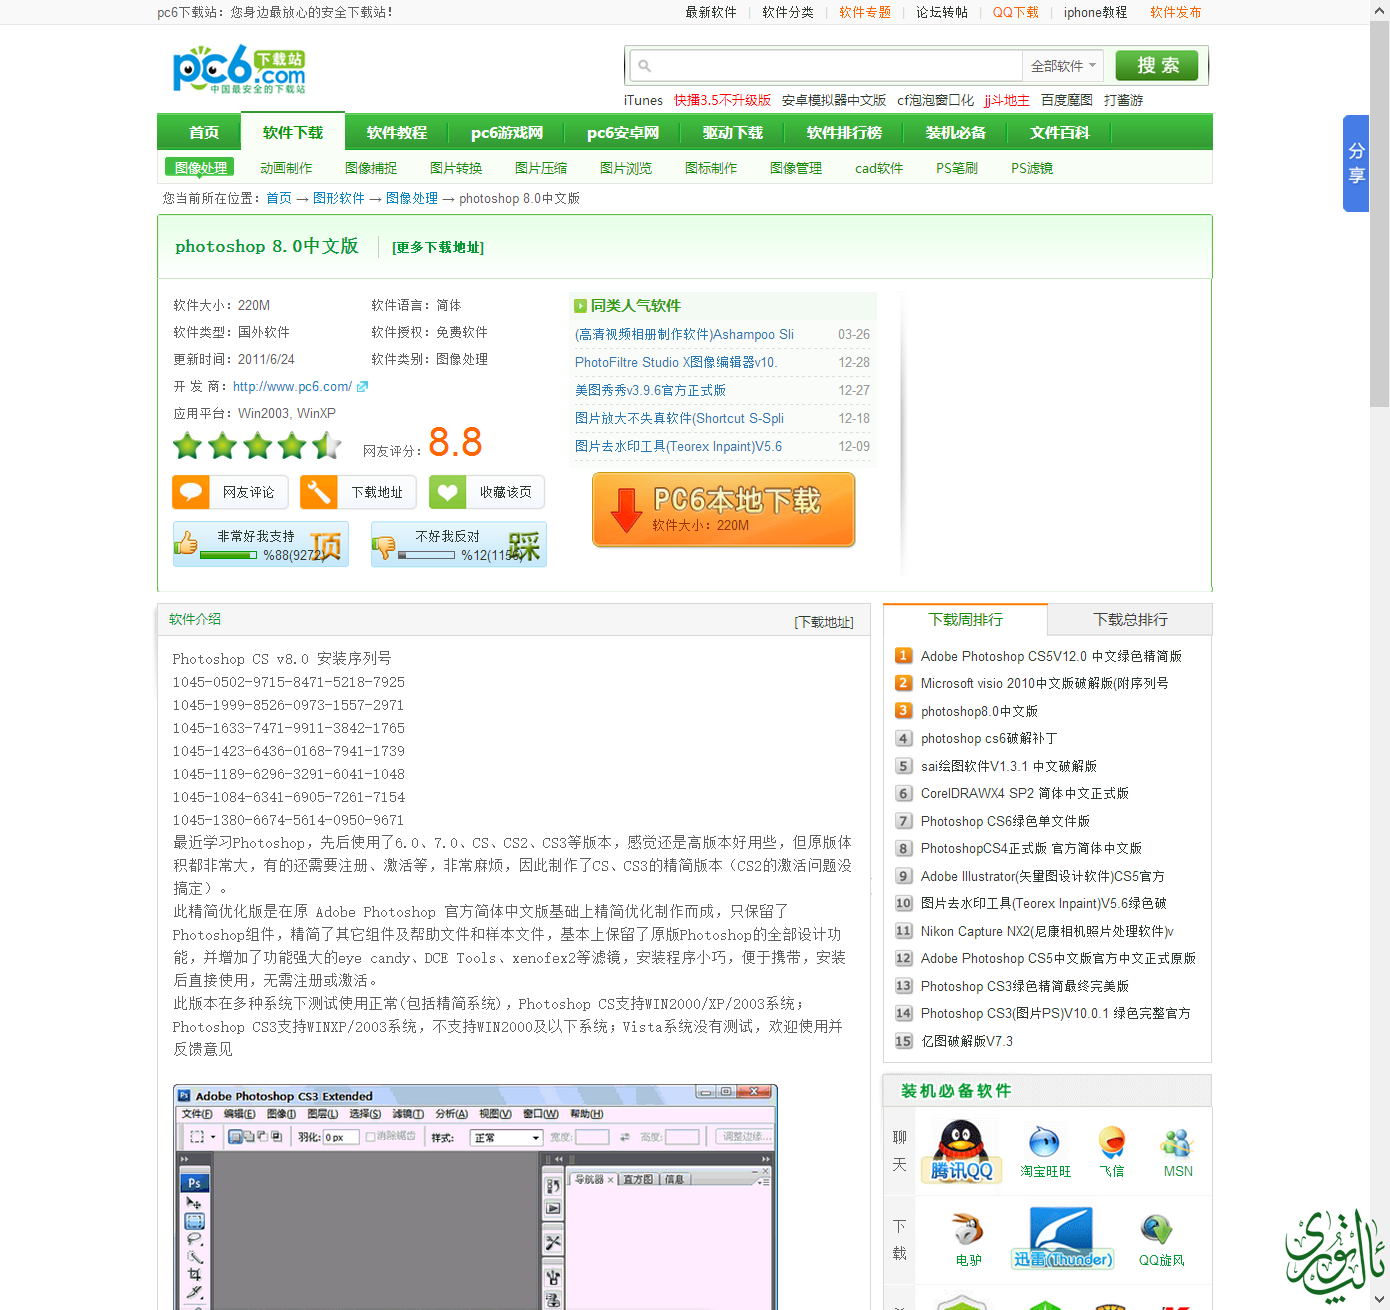Click serial number 1045-1380-6674-5614-0950-9671

pos(288,820)
